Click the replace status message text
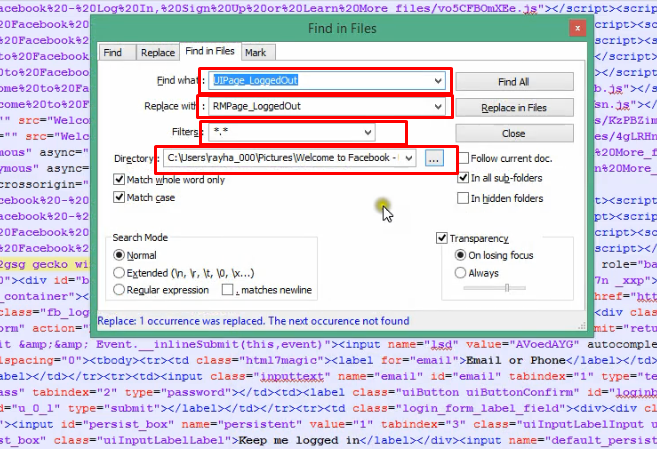The image size is (657, 449). coord(253,321)
